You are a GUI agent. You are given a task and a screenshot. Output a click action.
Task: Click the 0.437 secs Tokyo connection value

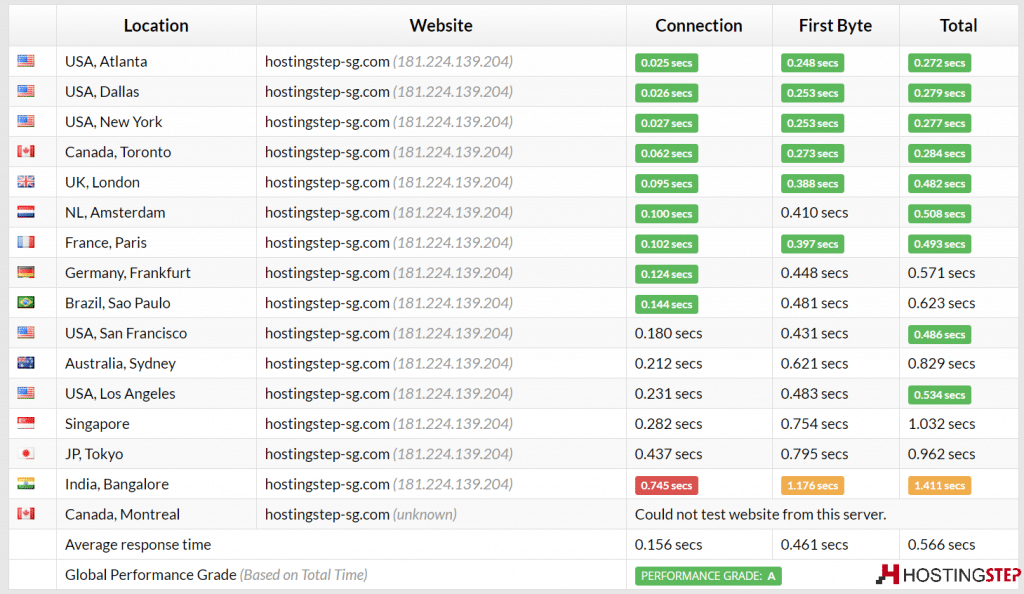click(668, 454)
